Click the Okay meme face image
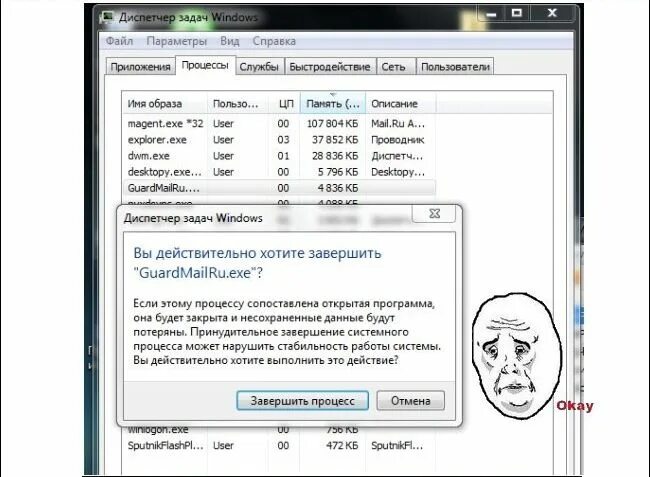 (518, 356)
